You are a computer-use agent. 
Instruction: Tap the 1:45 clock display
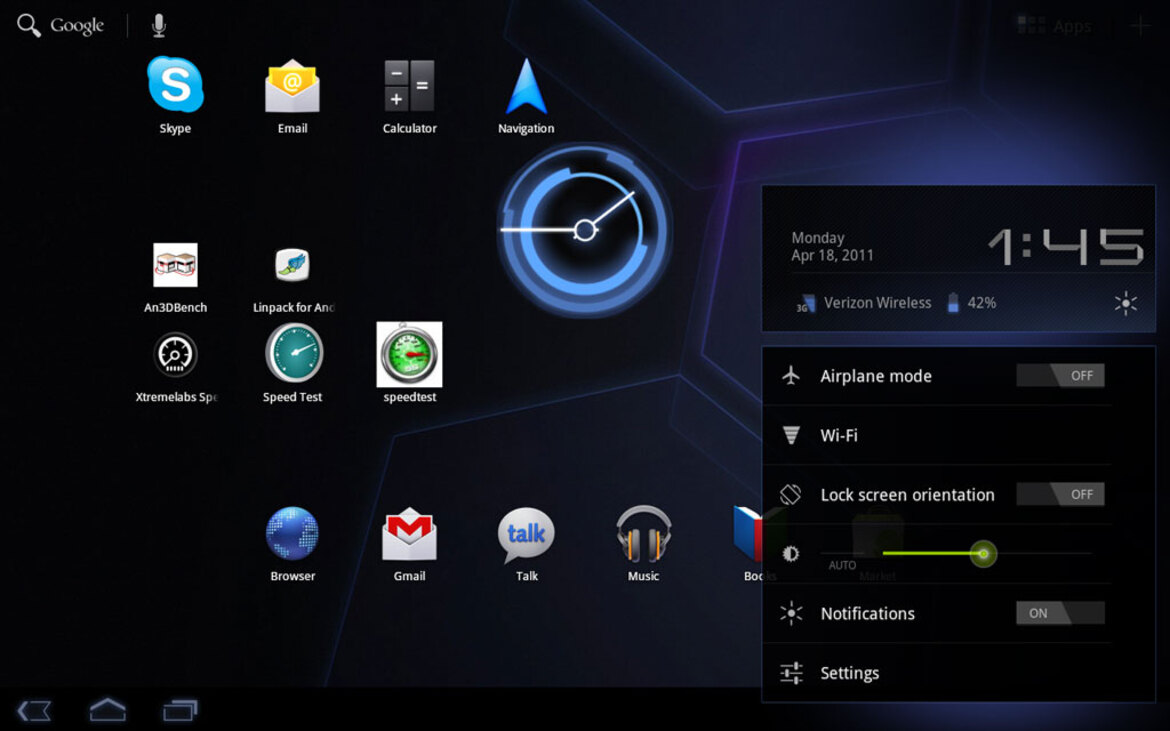tap(1066, 247)
